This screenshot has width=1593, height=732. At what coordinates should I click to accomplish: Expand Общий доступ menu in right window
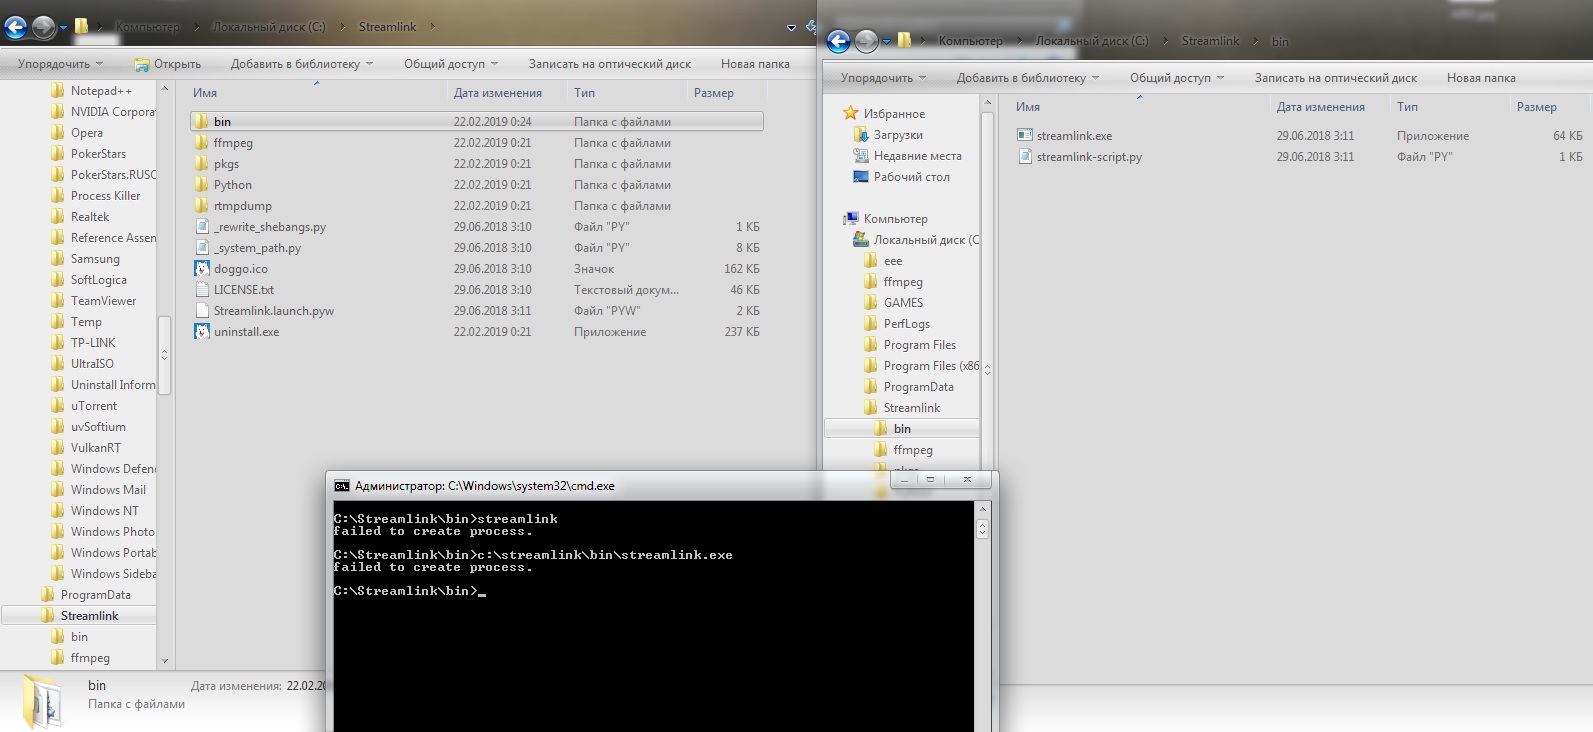[1177, 78]
